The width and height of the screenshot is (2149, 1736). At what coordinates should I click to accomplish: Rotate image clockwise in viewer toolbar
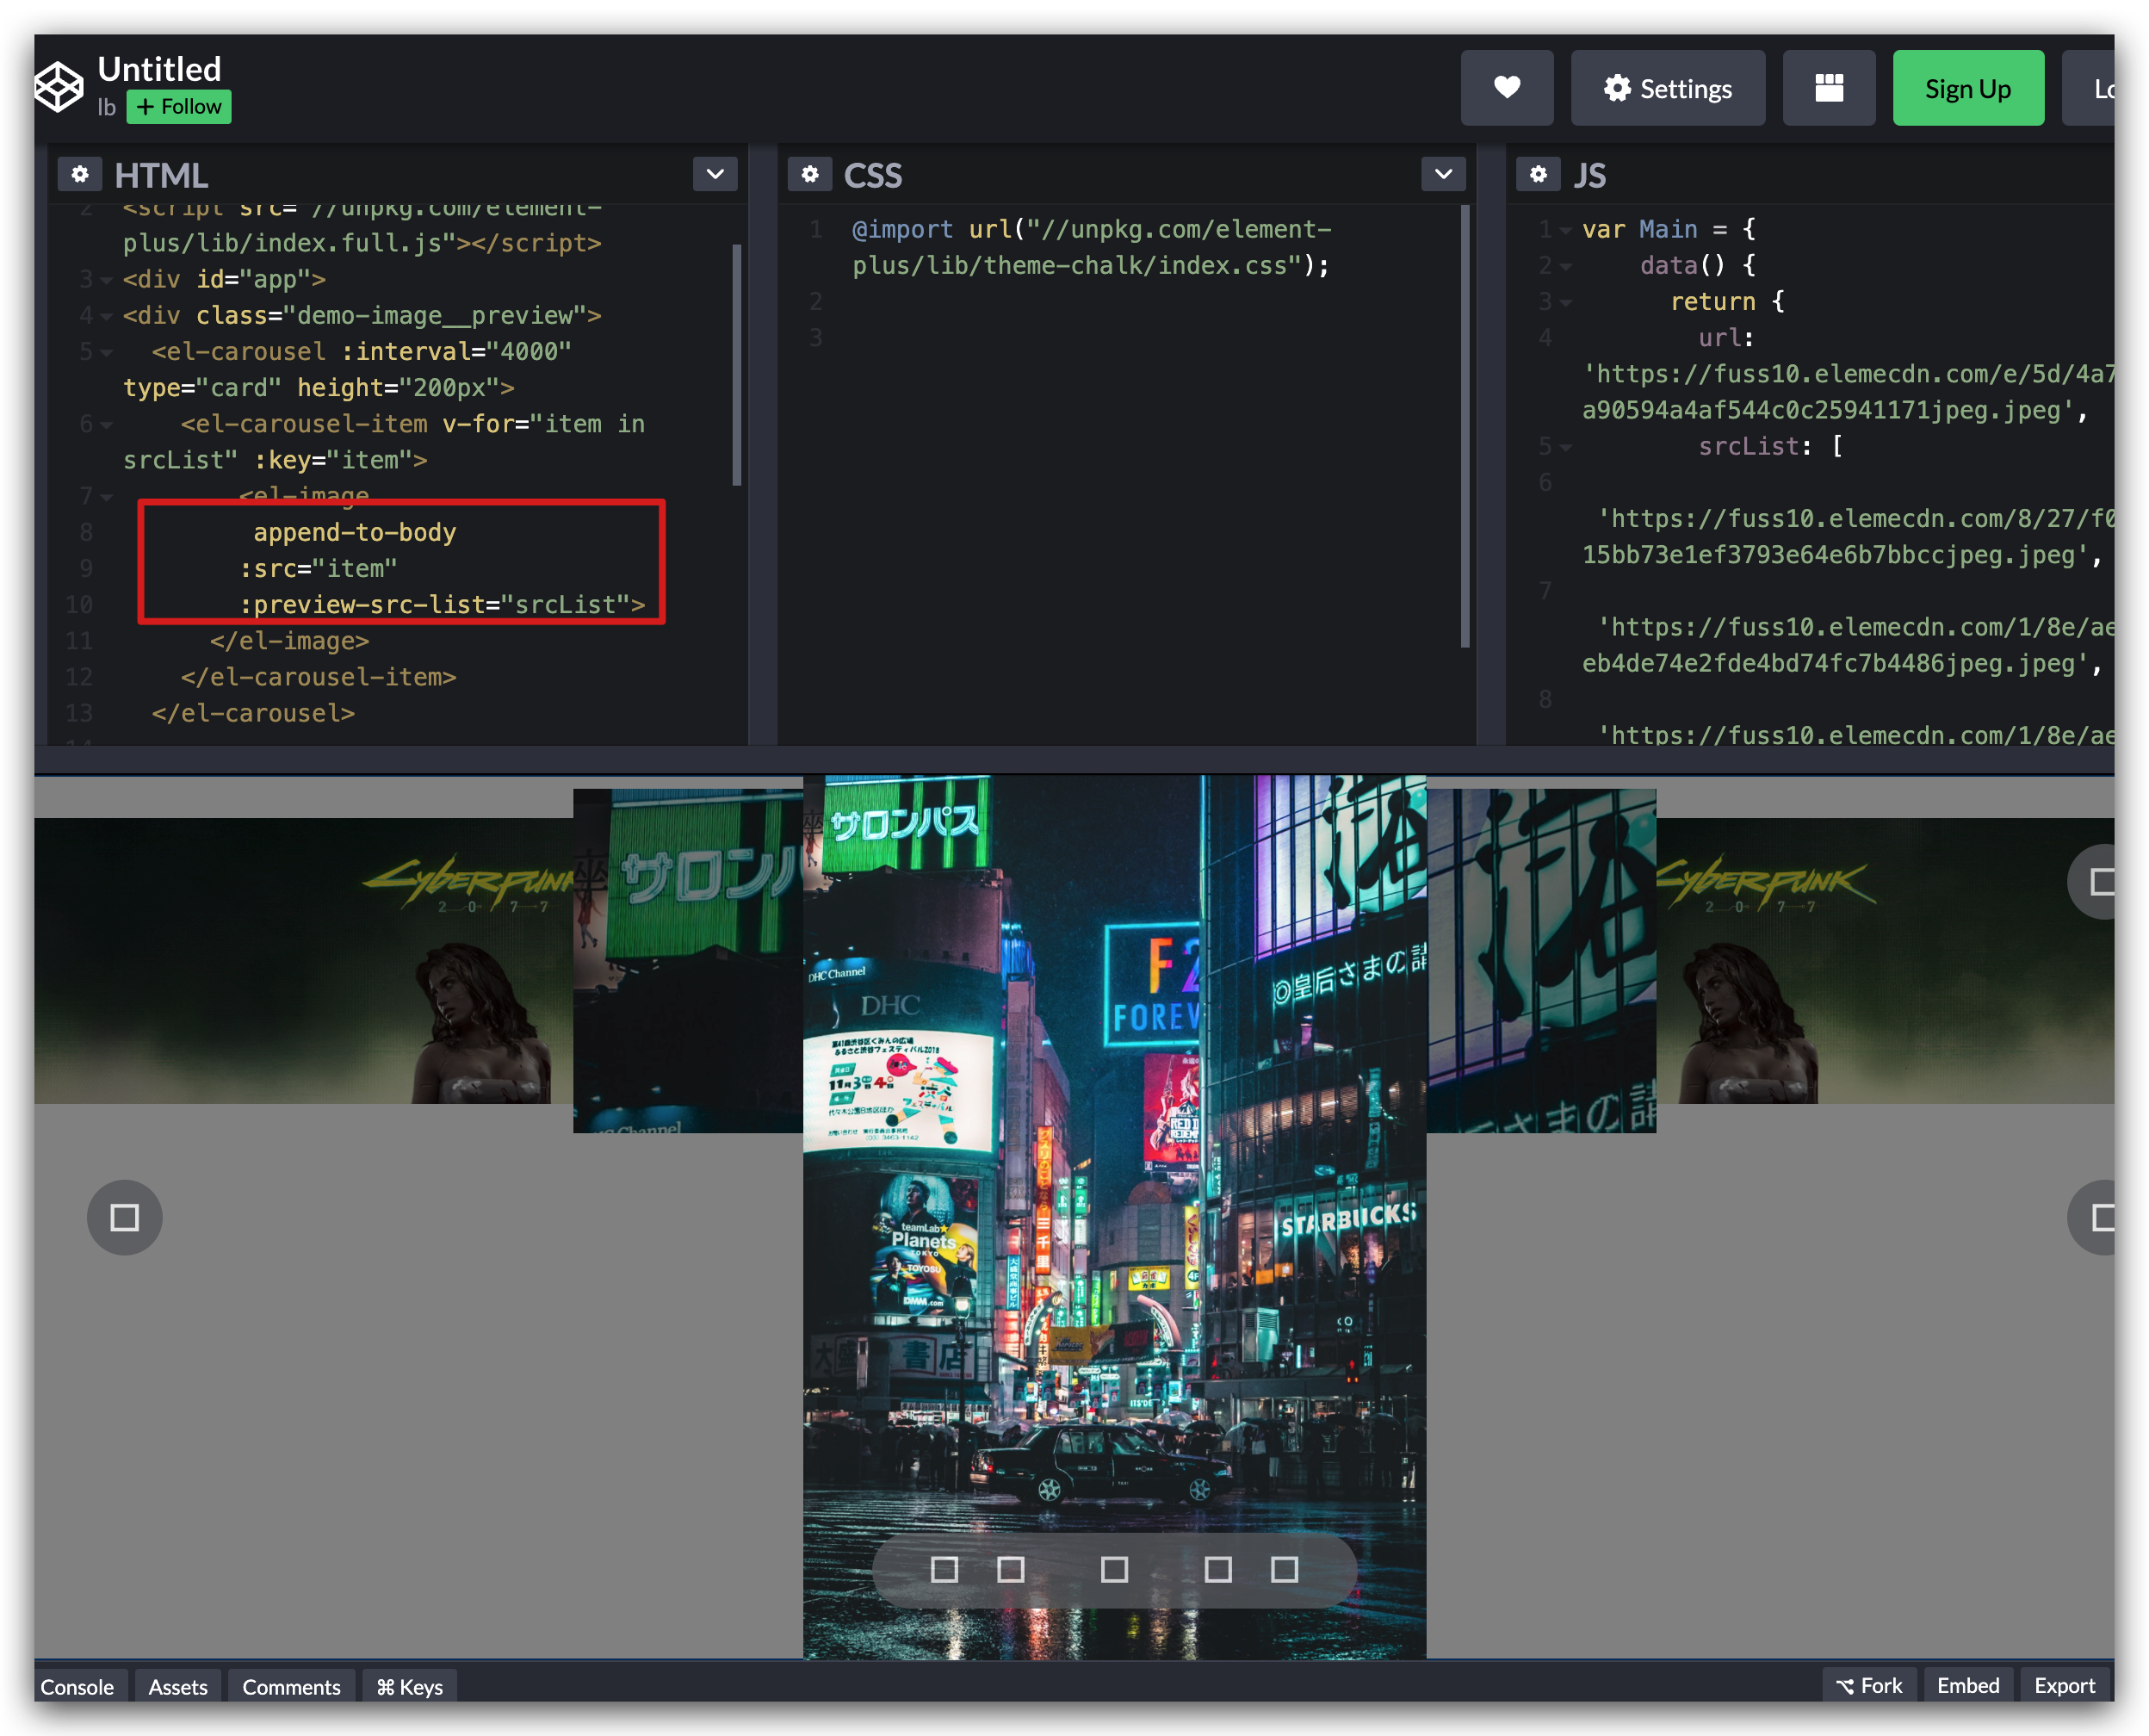[x=1284, y=1569]
